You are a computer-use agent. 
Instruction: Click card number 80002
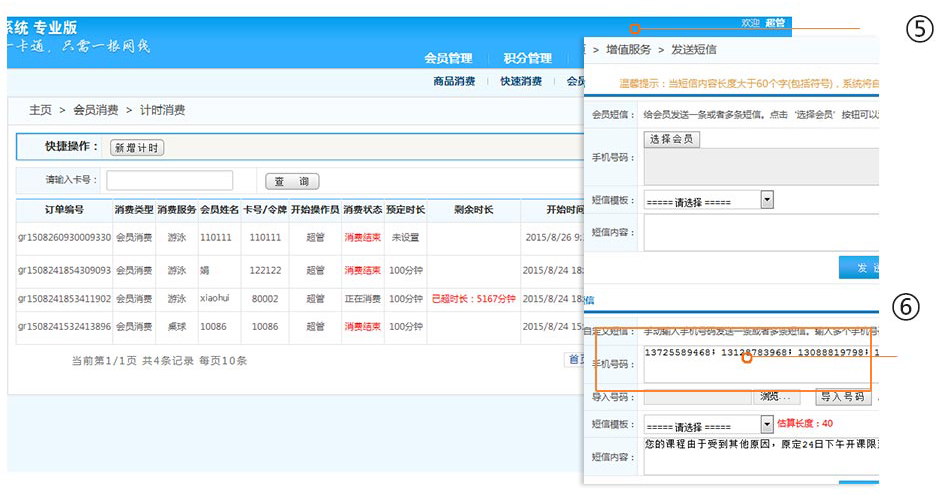(x=265, y=298)
